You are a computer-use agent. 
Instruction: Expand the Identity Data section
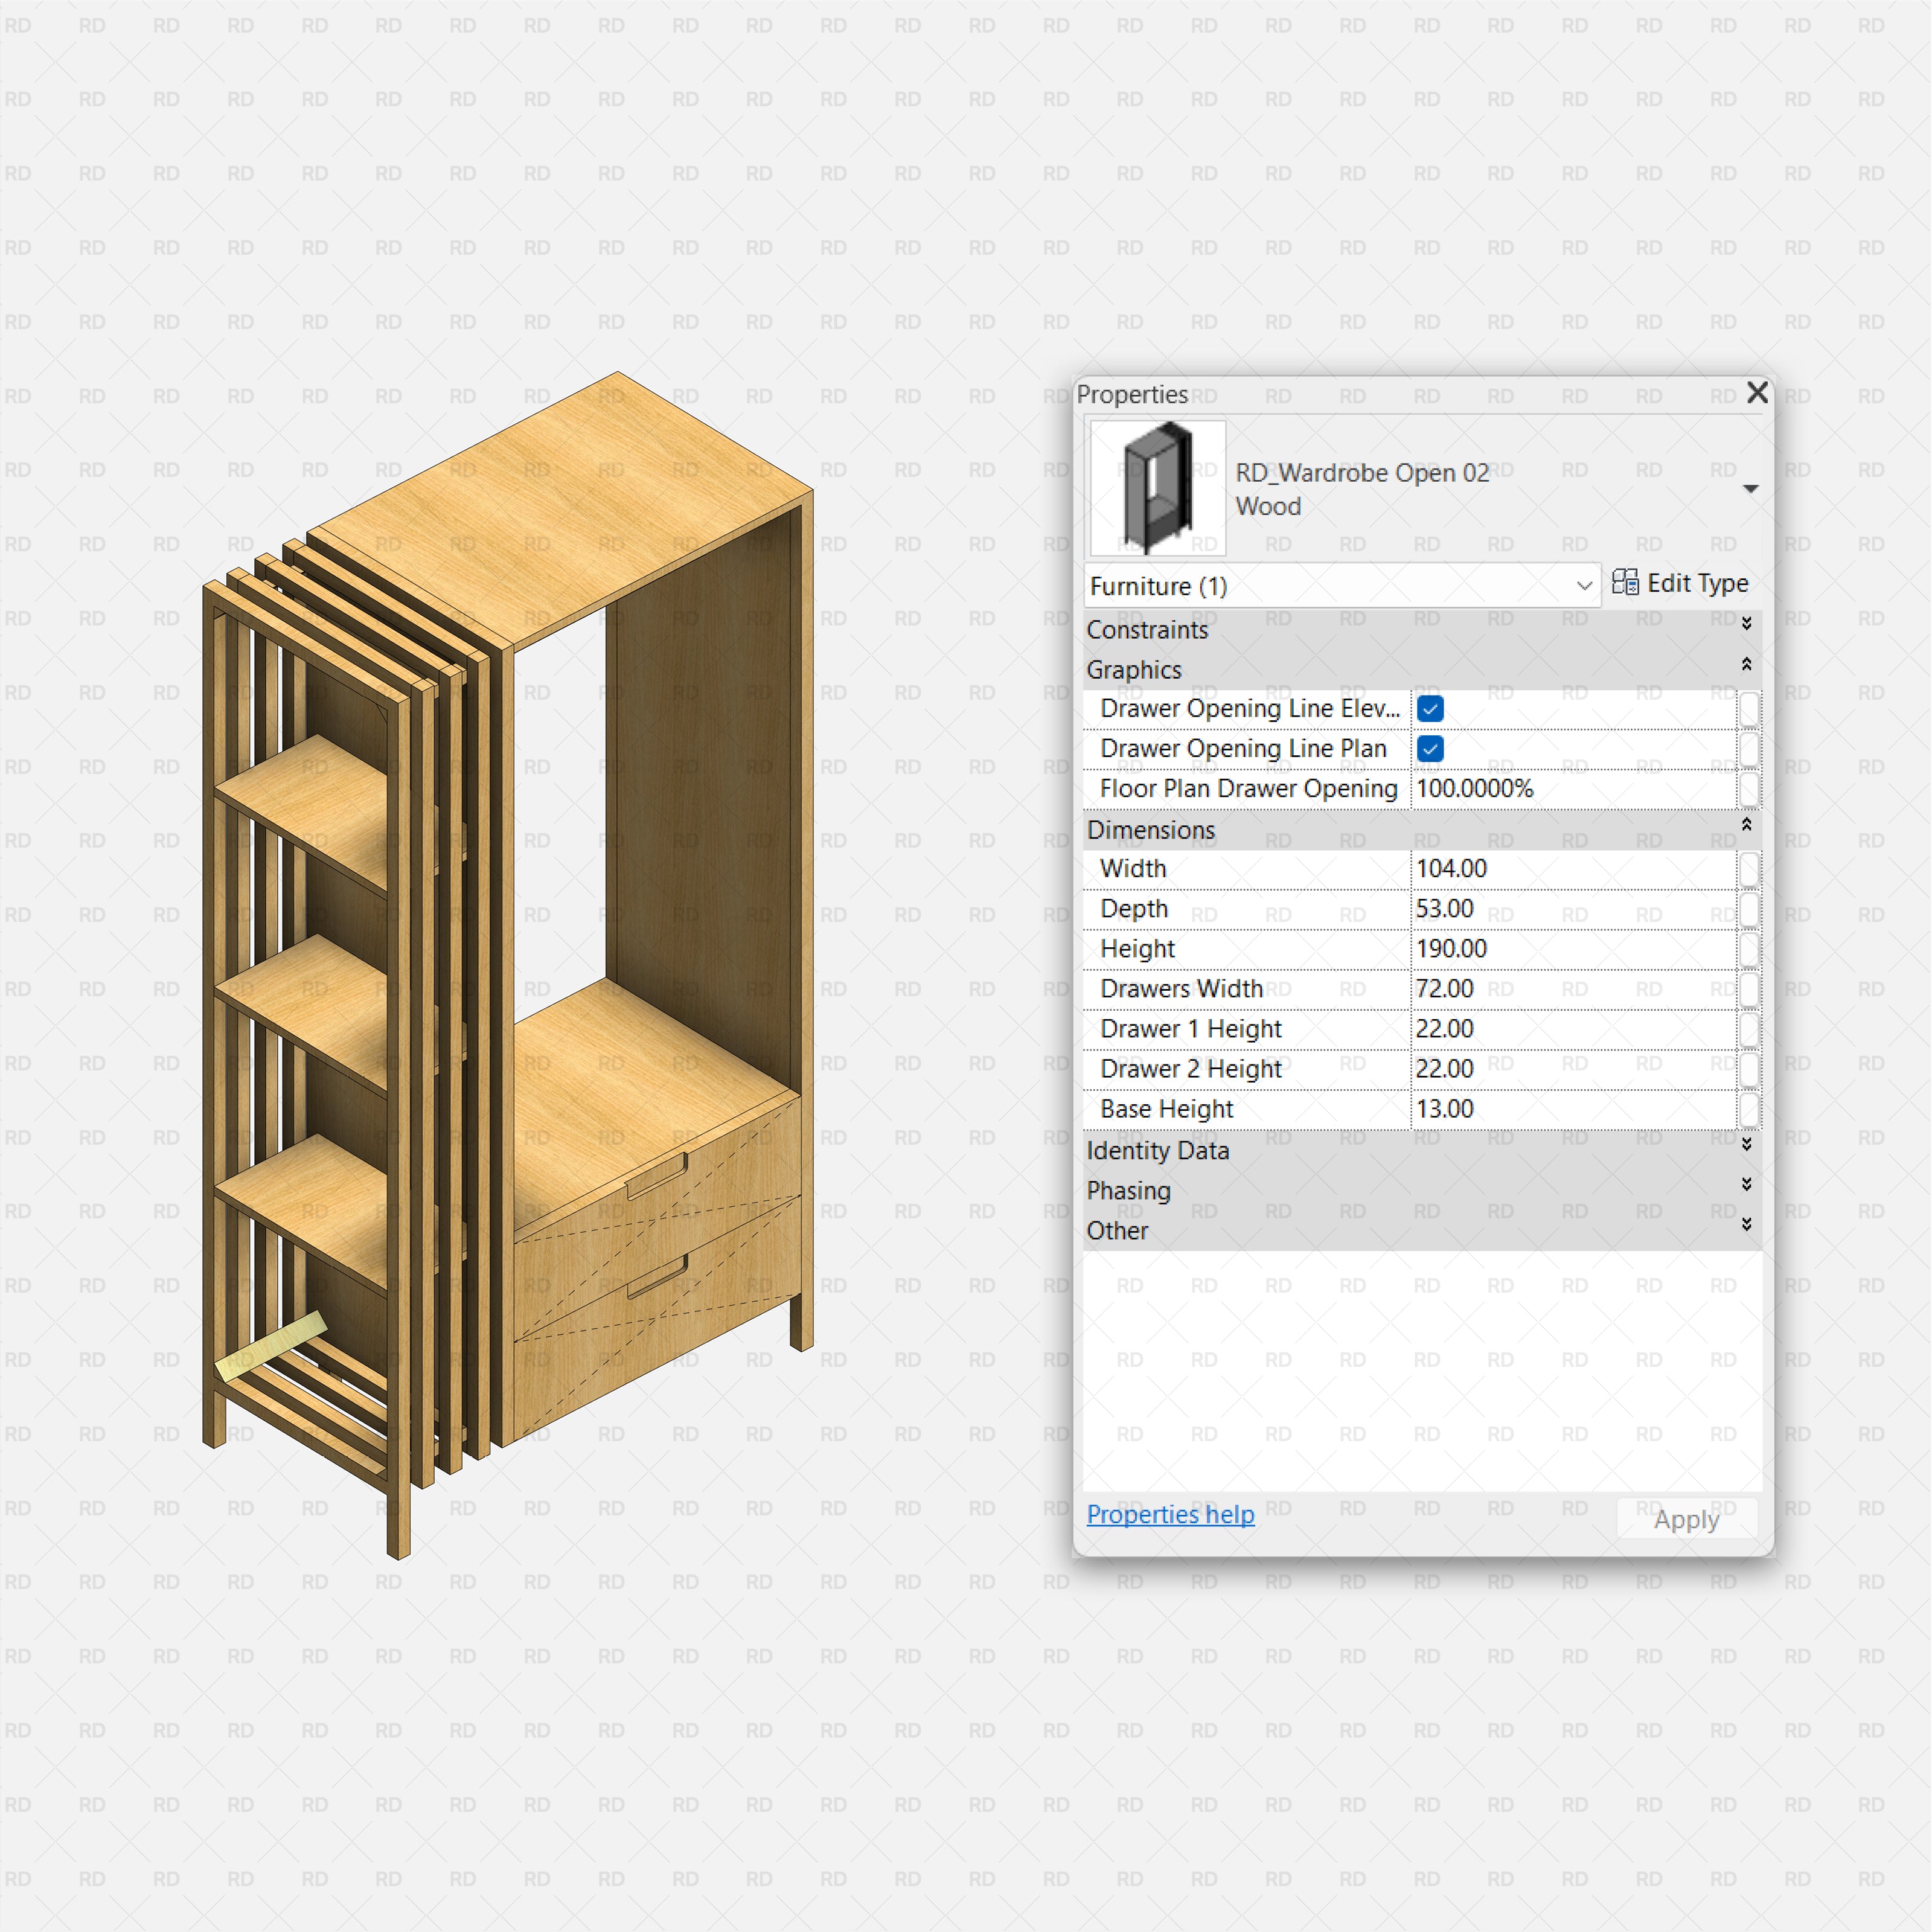coord(1747,1147)
